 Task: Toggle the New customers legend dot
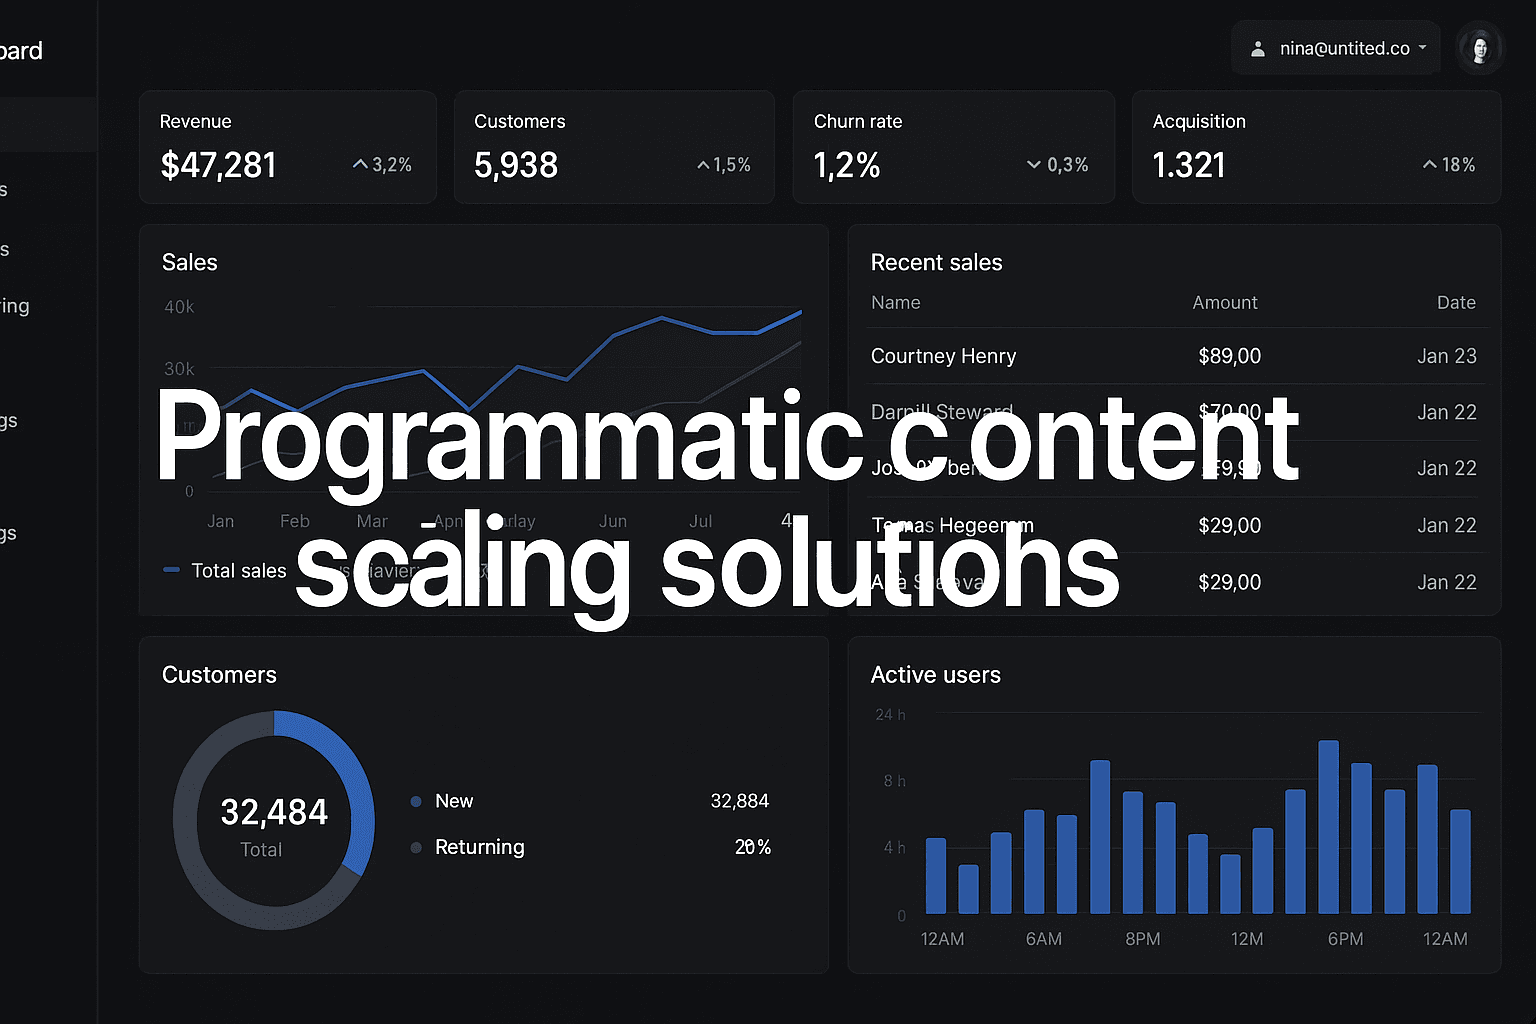click(416, 801)
